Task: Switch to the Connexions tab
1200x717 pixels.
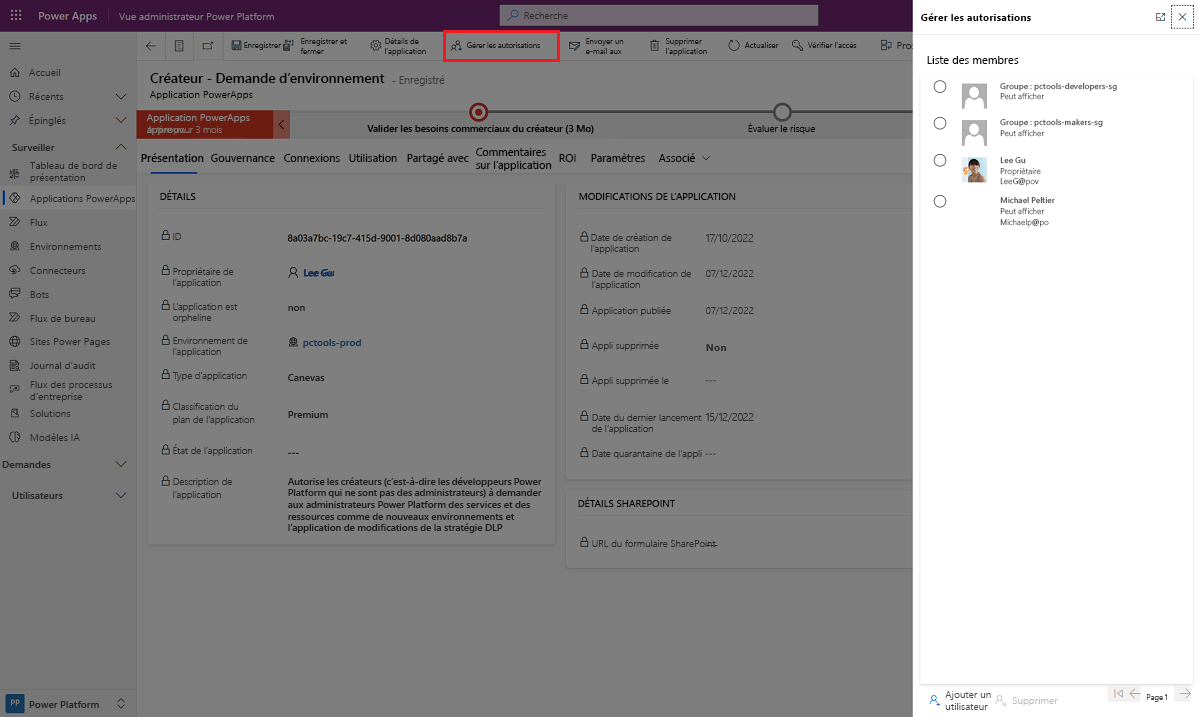Action: (312, 158)
